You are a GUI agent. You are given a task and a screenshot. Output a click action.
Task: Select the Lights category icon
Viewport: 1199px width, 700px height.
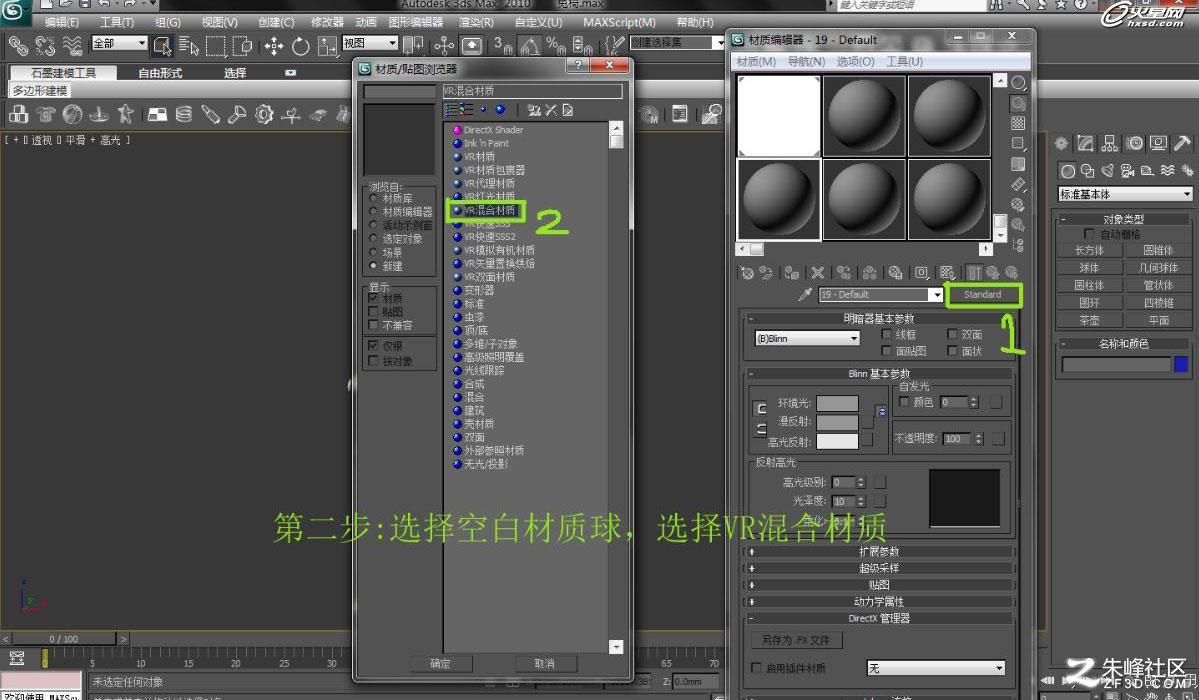[x=1107, y=170]
